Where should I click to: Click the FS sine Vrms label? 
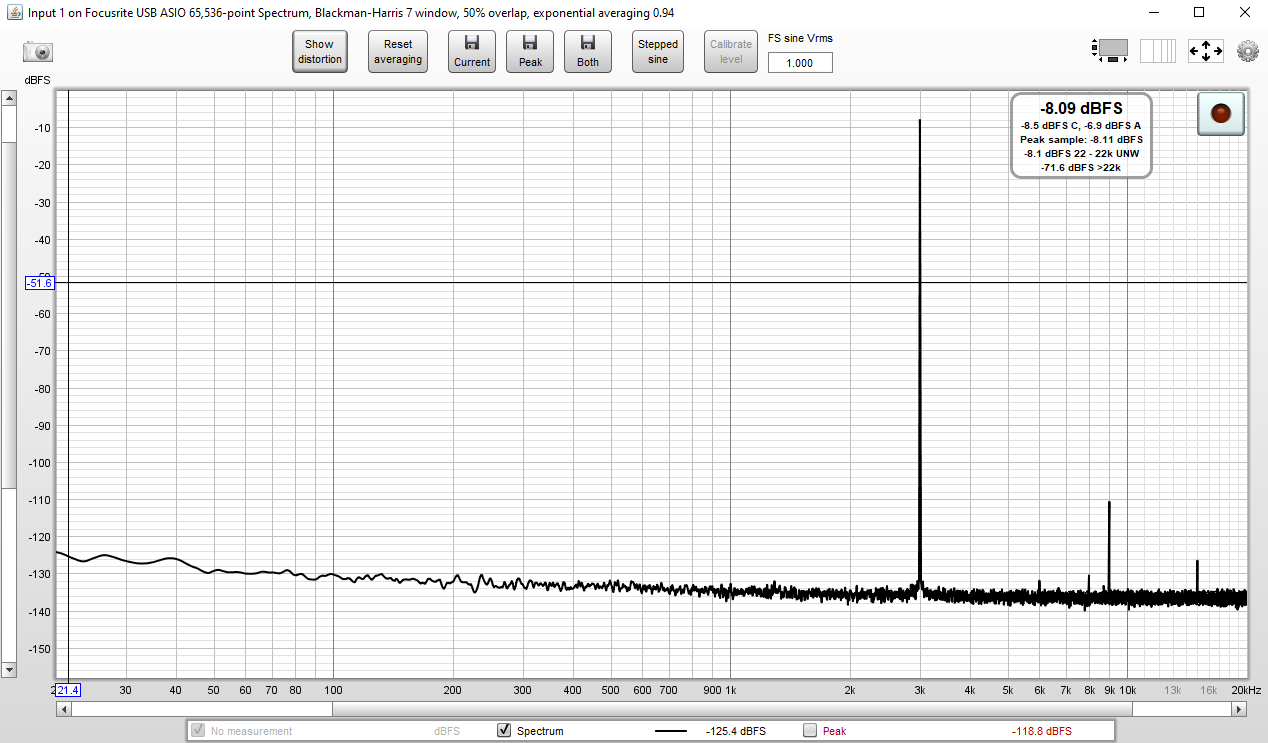pyautogui.click(x=800, y=38)
